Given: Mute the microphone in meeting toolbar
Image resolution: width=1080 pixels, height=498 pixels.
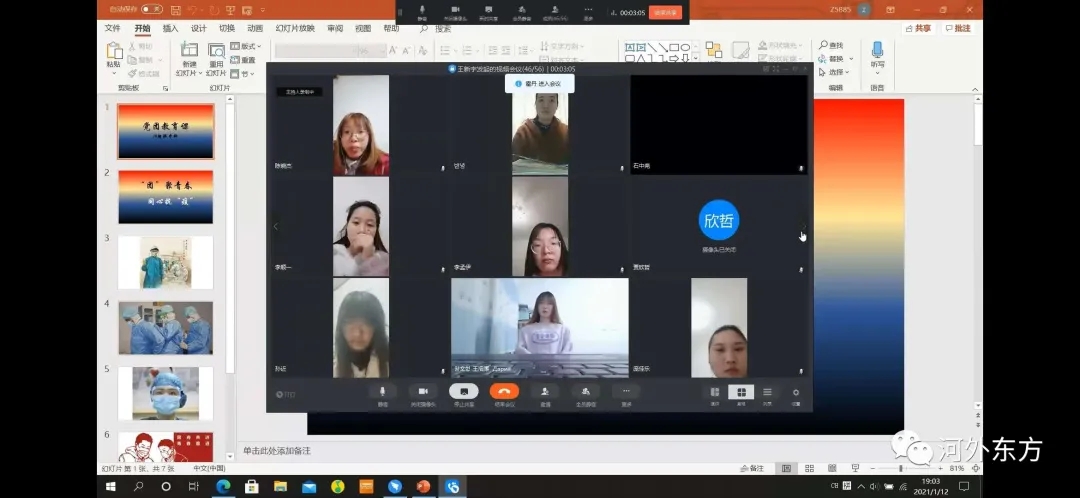Looking at the screenshot, I should pyautogui.click(x=382, y=392).
